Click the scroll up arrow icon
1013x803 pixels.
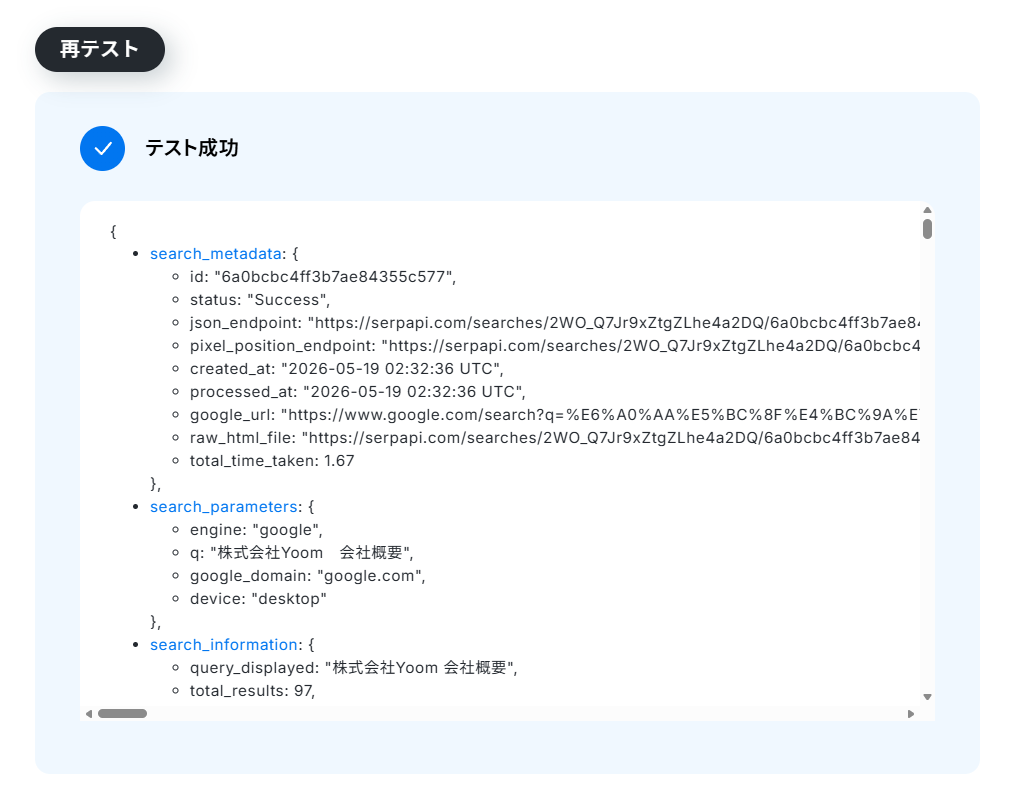point(927,210)
